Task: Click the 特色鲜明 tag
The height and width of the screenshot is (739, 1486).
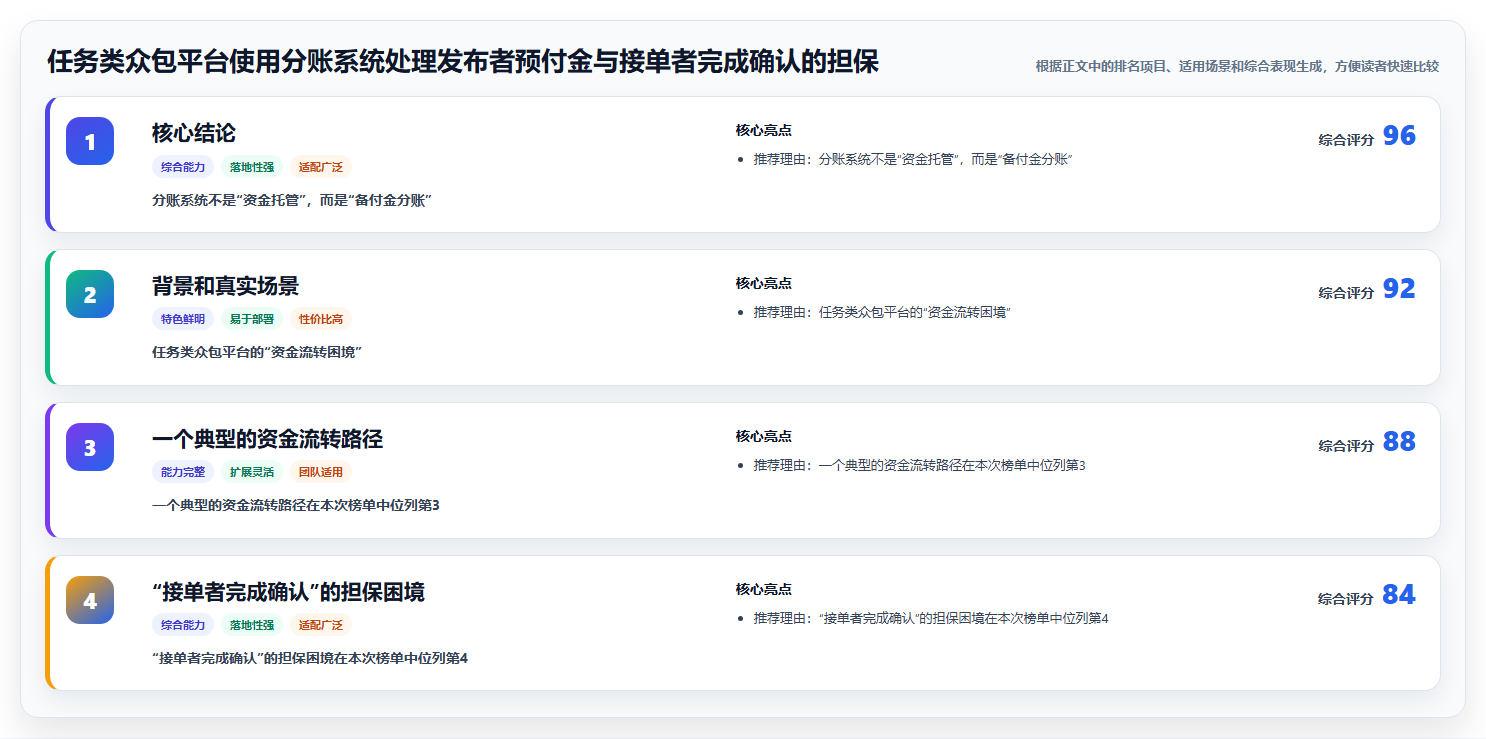Action: 183,320
